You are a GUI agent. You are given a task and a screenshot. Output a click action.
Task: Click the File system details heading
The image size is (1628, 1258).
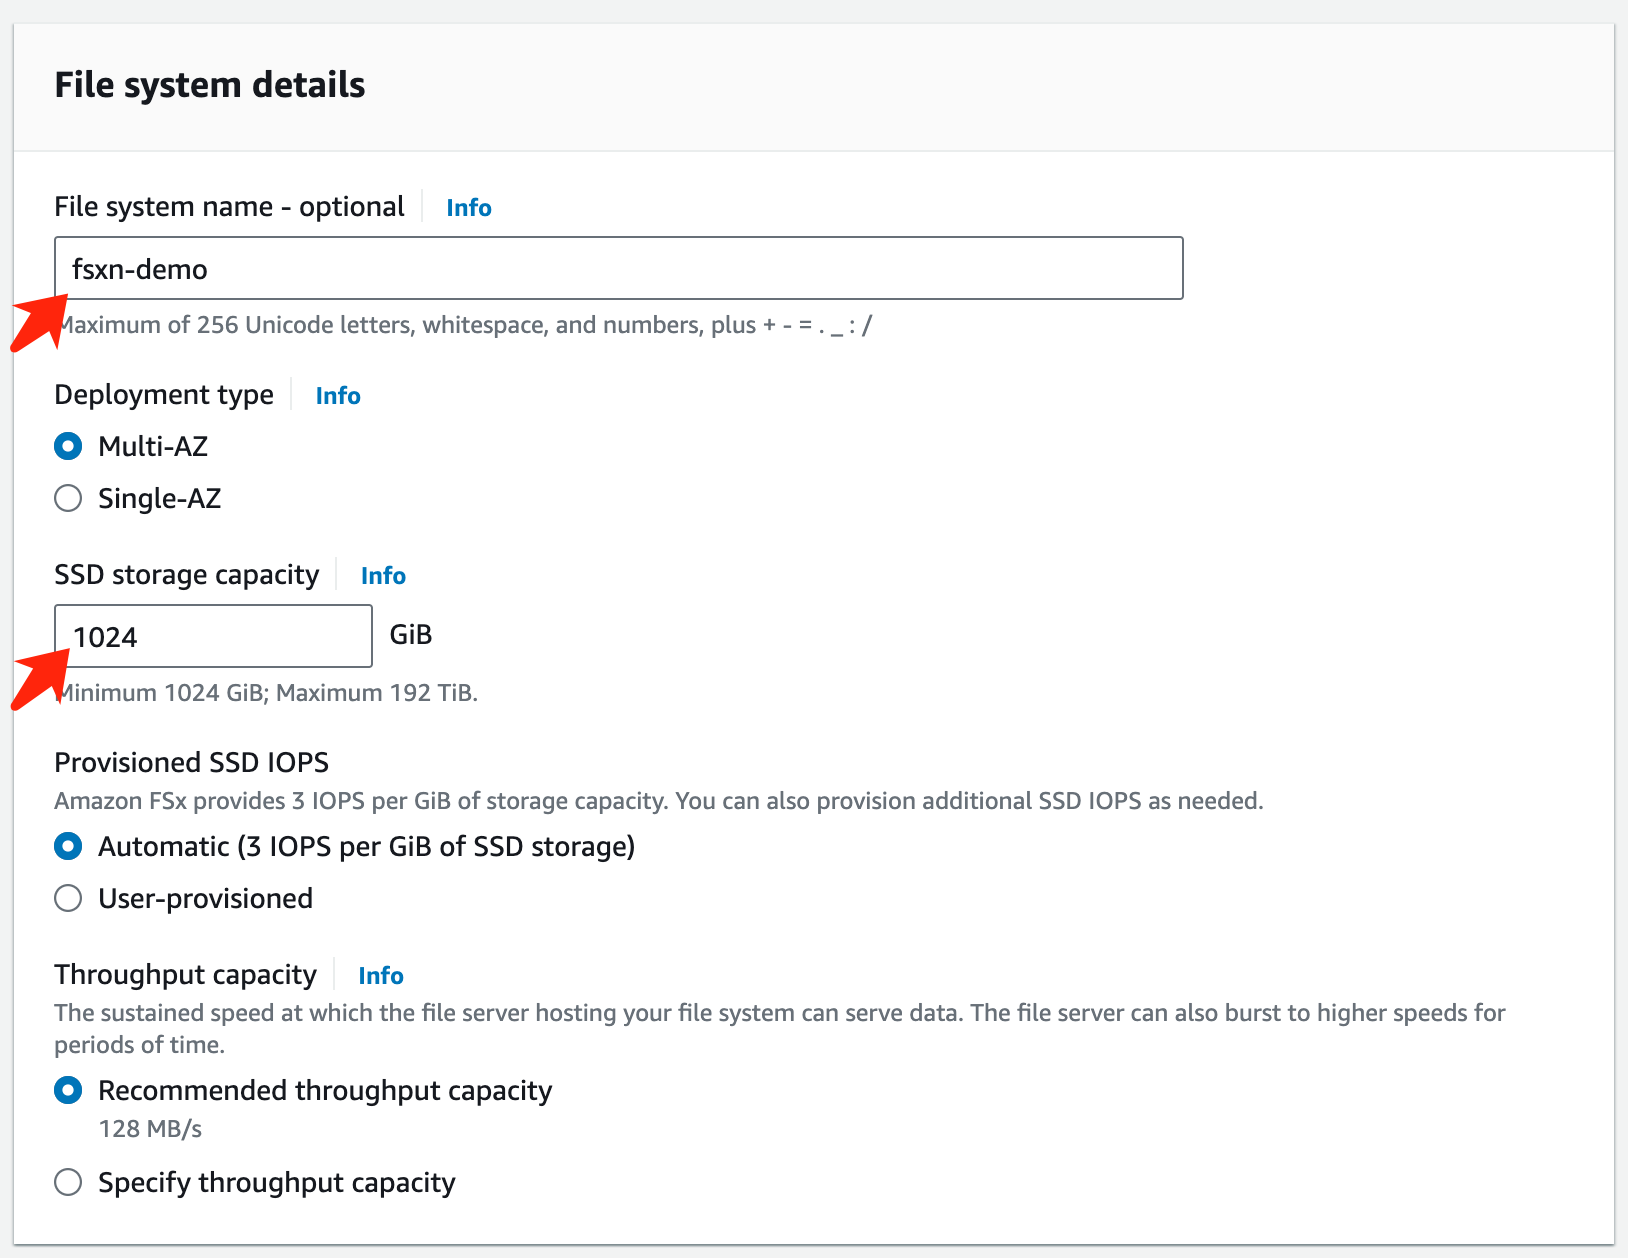point(209,85)
